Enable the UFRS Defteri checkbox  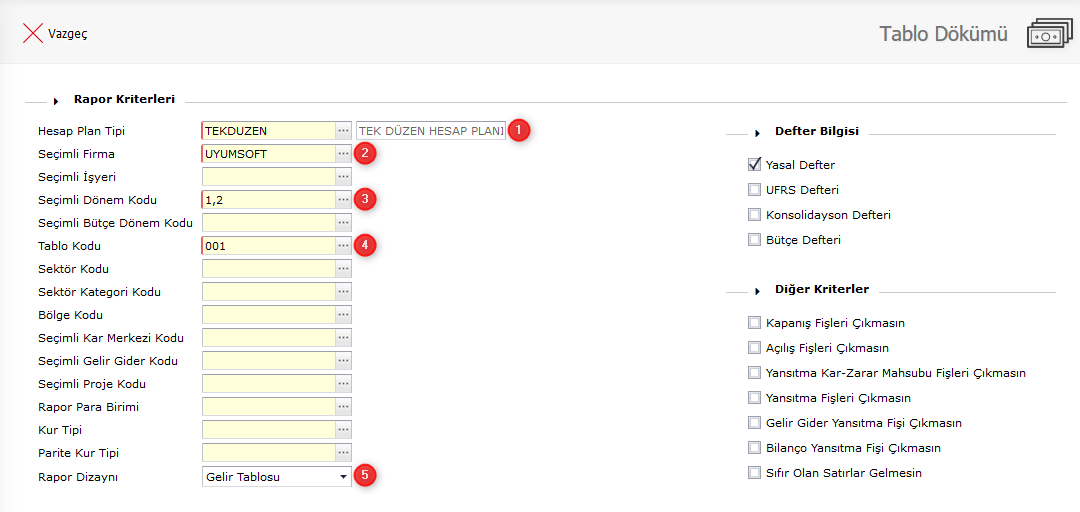click(x=755, y=190)
